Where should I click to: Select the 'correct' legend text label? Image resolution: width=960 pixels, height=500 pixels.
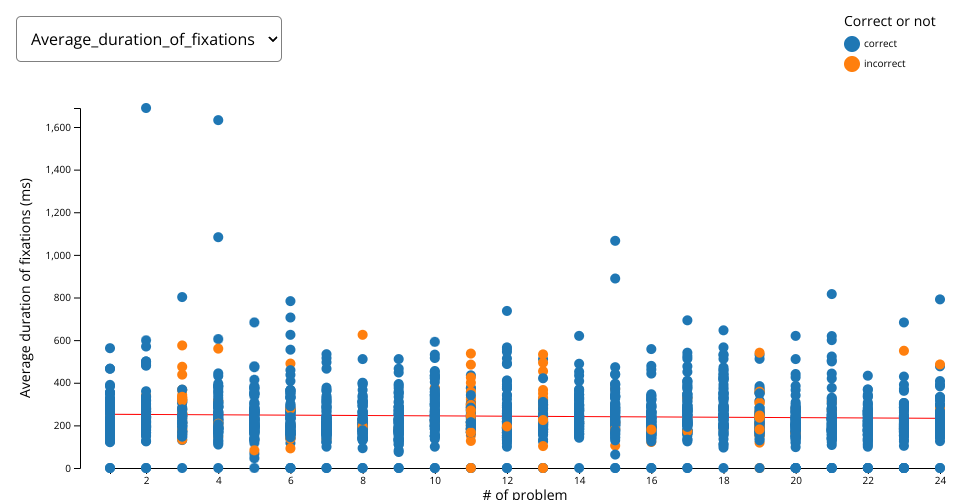coord(880,43)
